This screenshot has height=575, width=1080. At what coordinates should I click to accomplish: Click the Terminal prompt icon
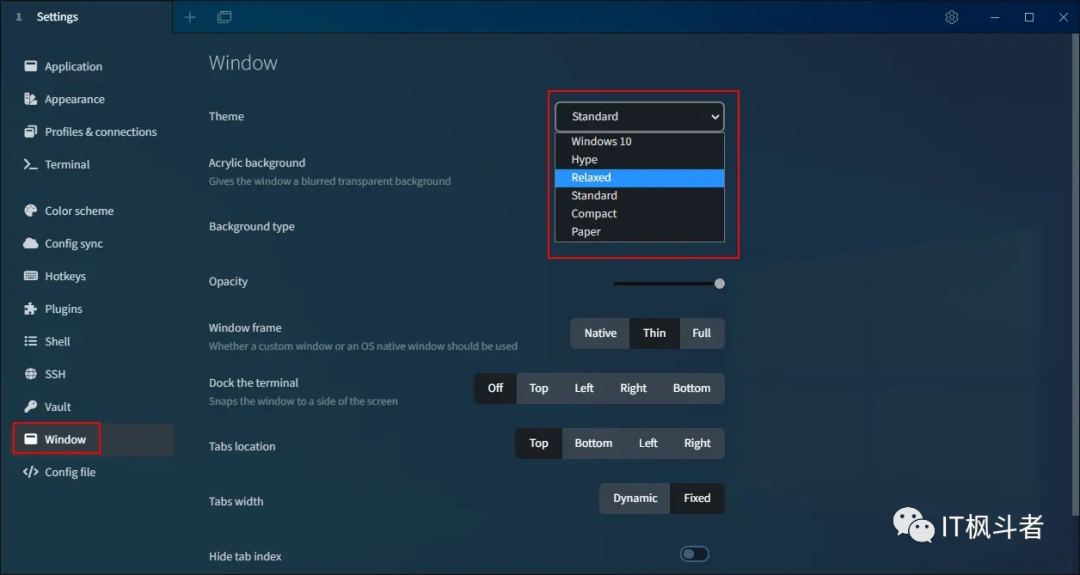coord(30,165)
